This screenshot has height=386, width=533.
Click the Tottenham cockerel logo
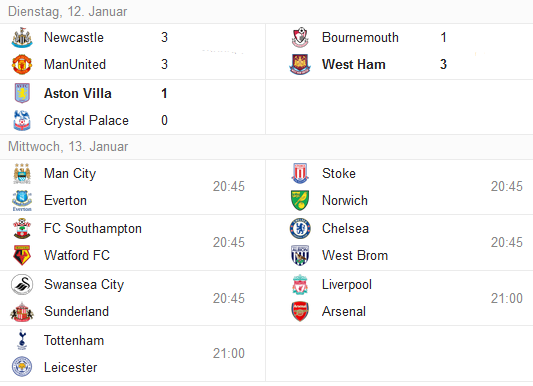point(22,340)
